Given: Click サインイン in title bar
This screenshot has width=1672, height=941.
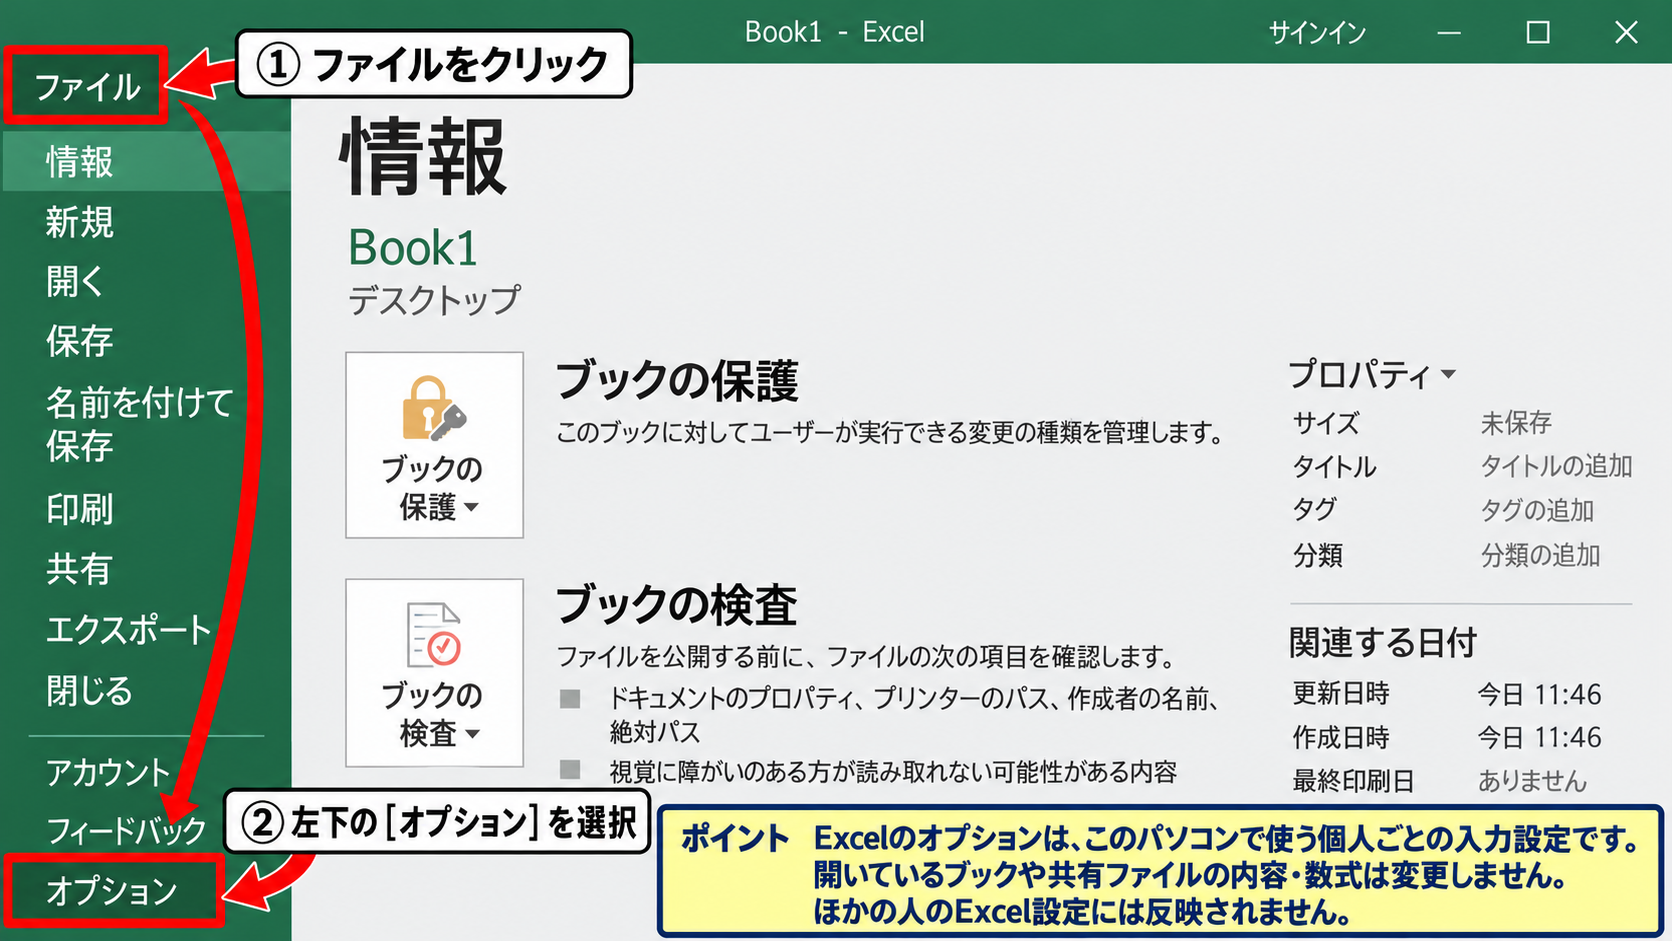Looking at the screenshot, I should click(1317, 33).
